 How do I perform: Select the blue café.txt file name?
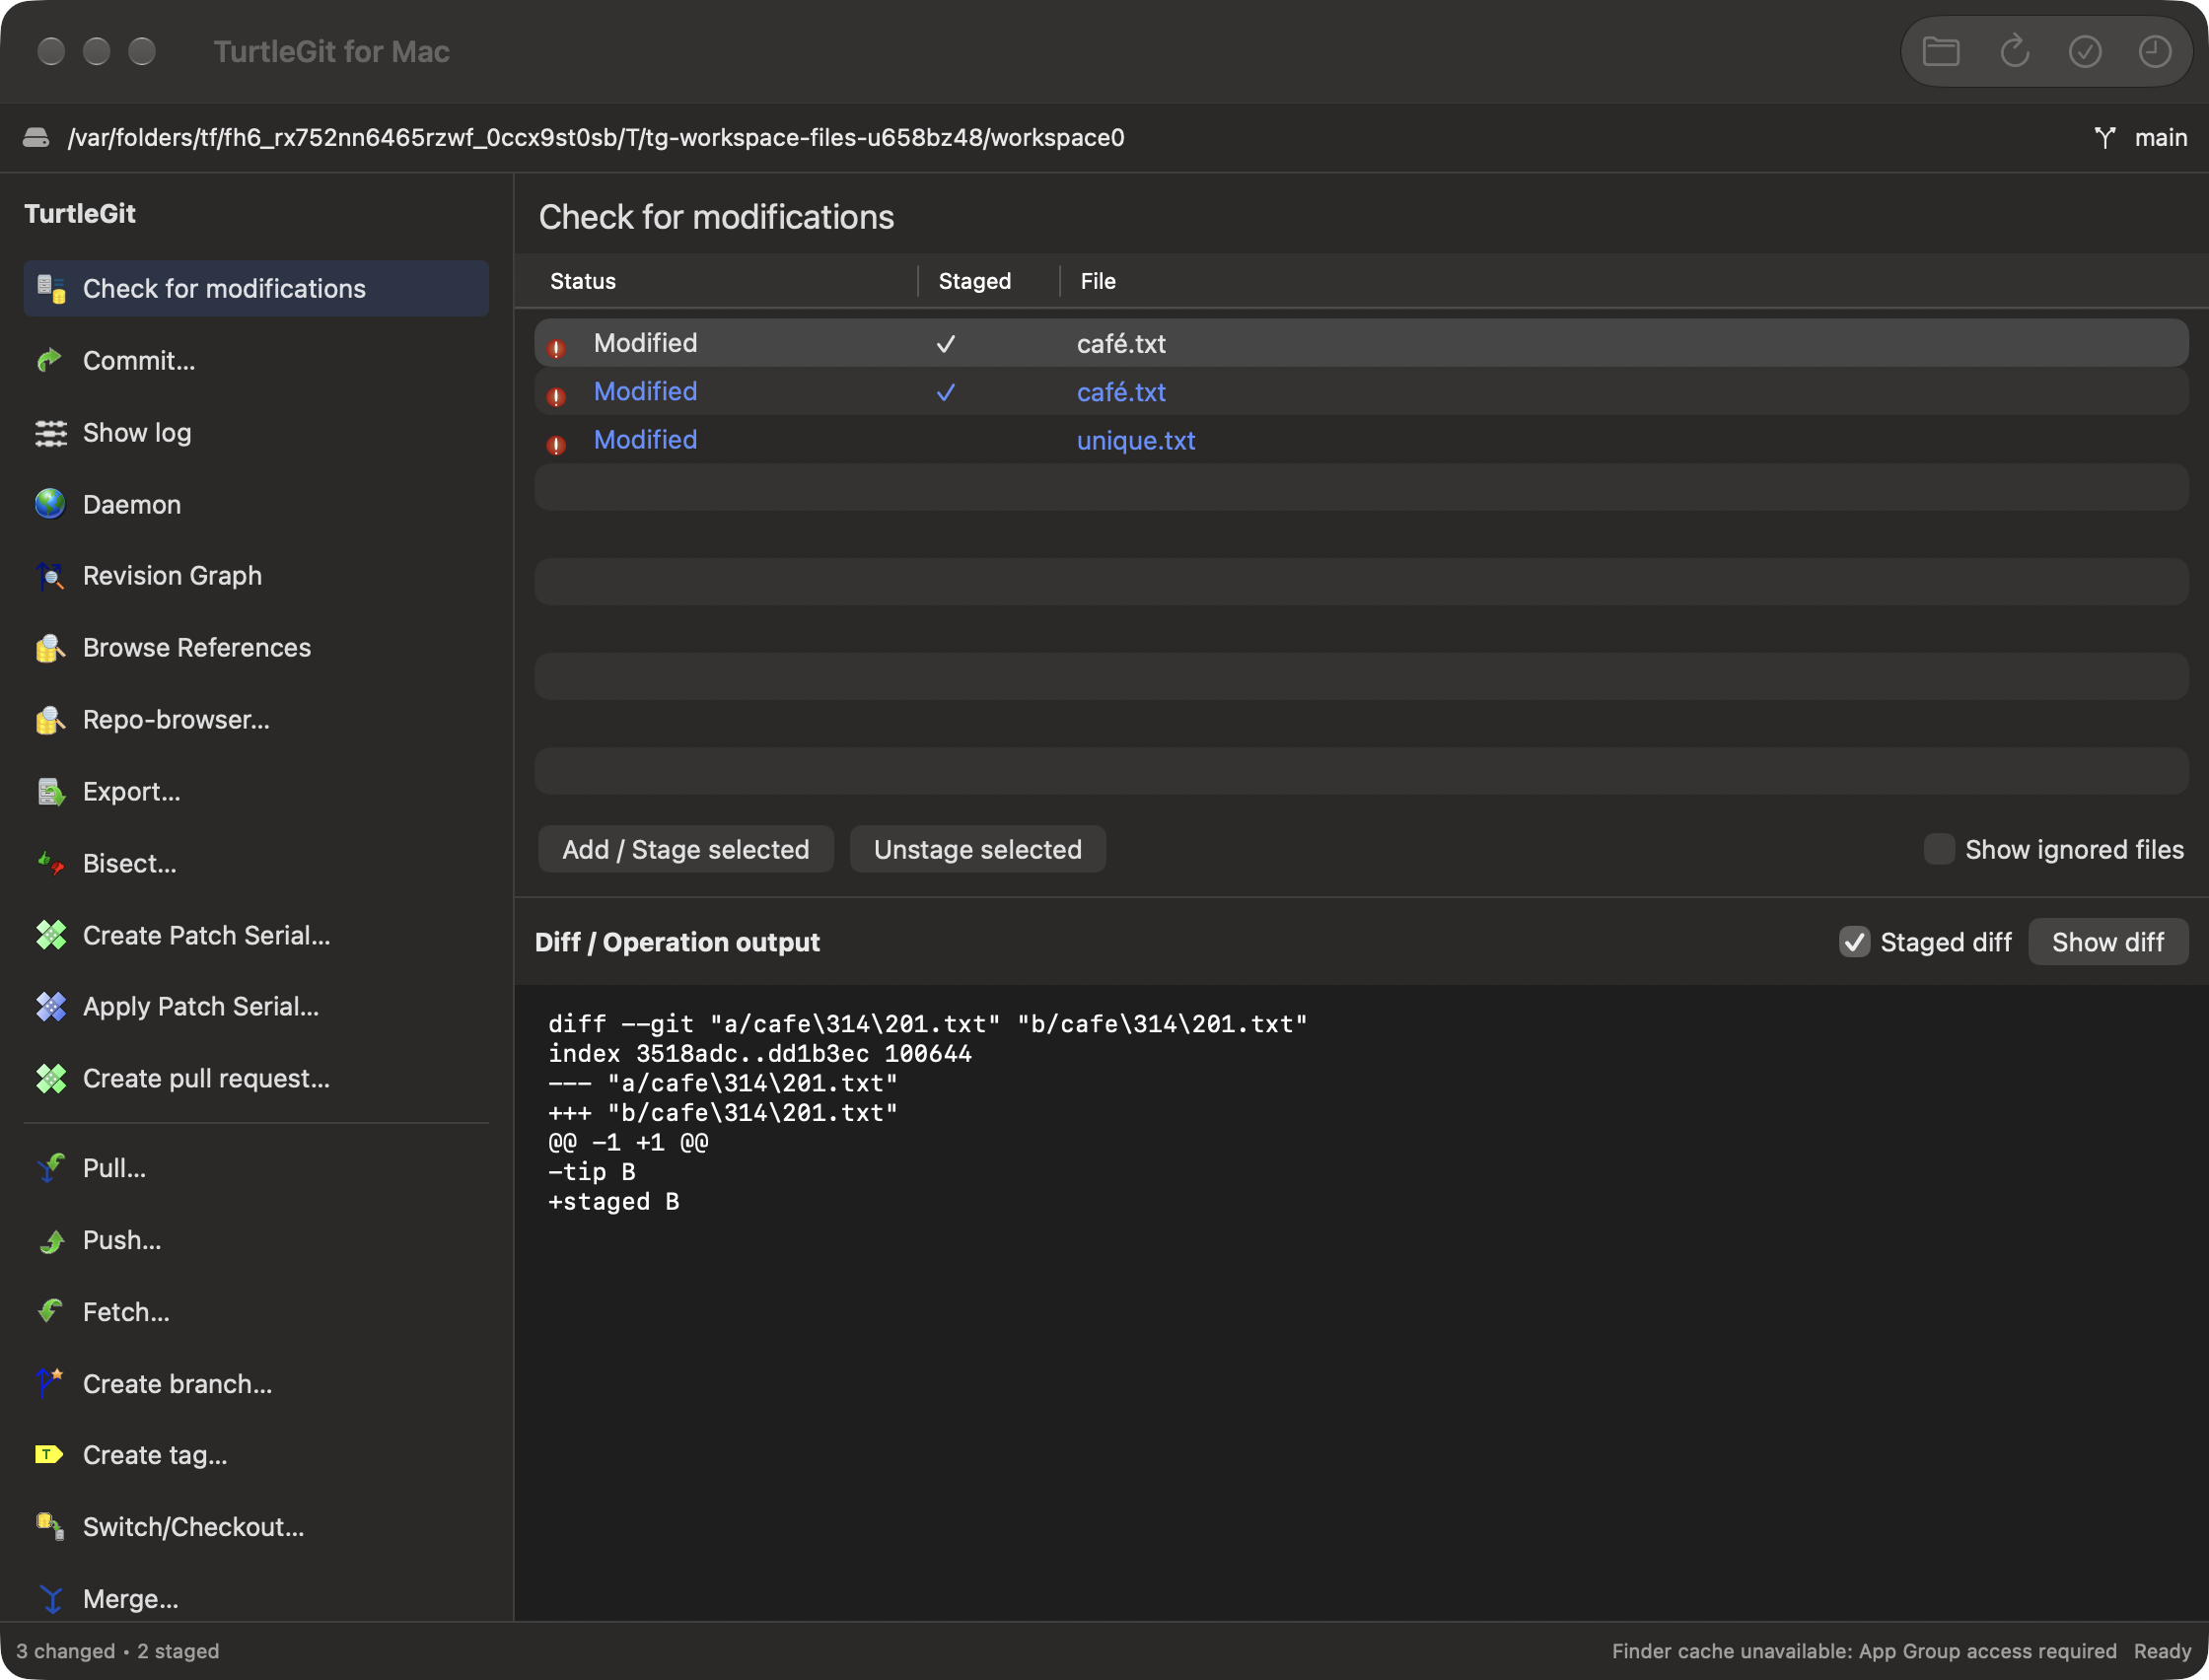pyautogui.click(x=1121, y=392)
